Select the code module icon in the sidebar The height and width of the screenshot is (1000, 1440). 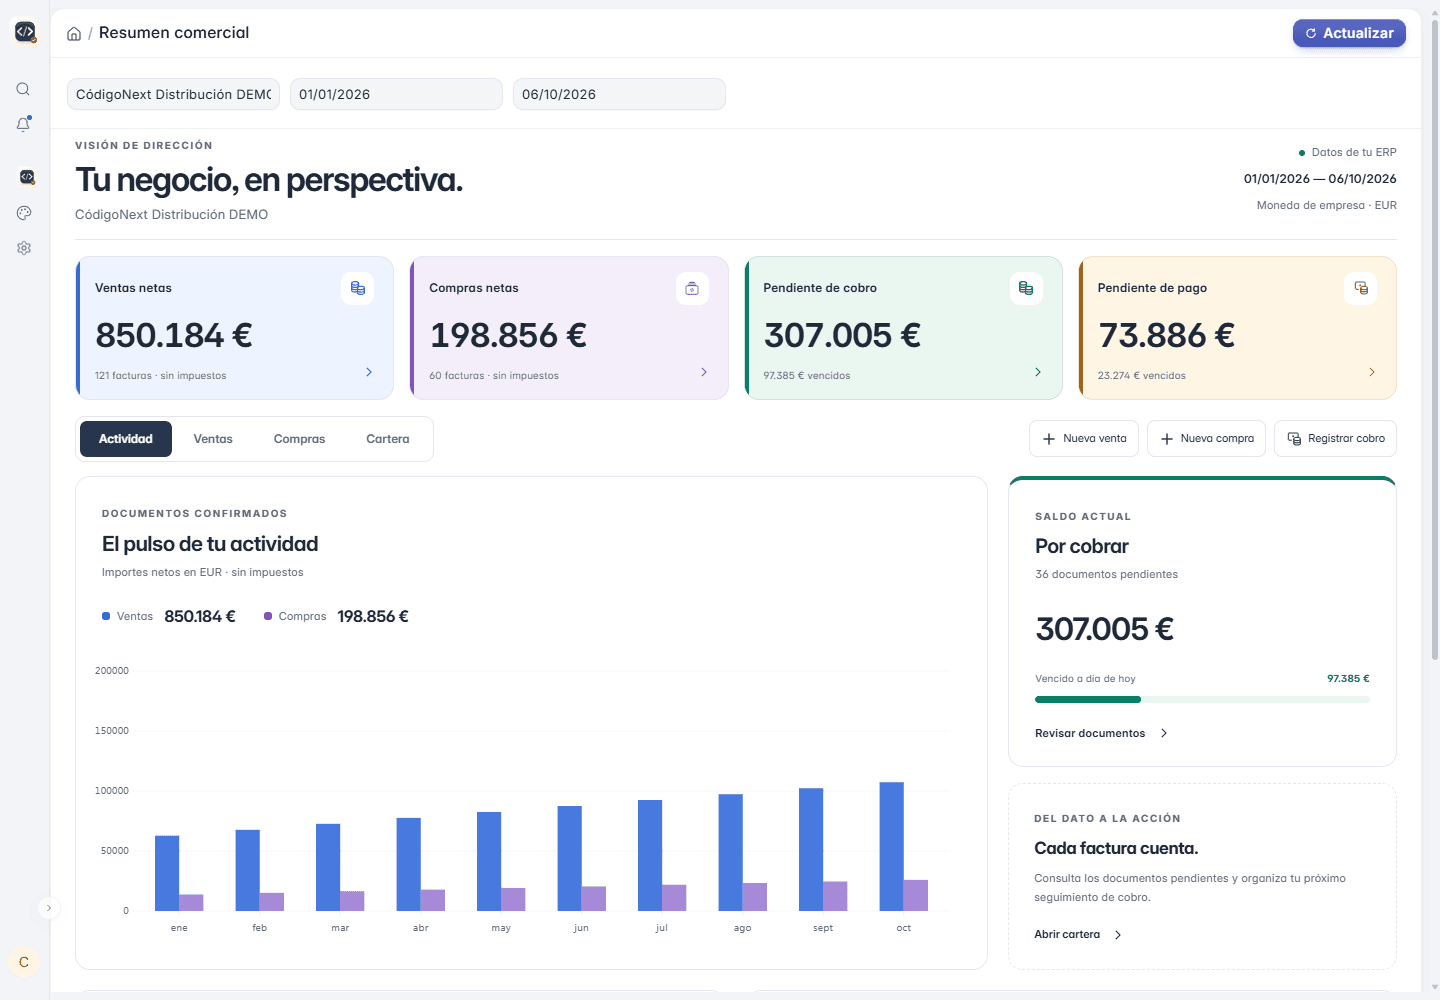point(27,177)
